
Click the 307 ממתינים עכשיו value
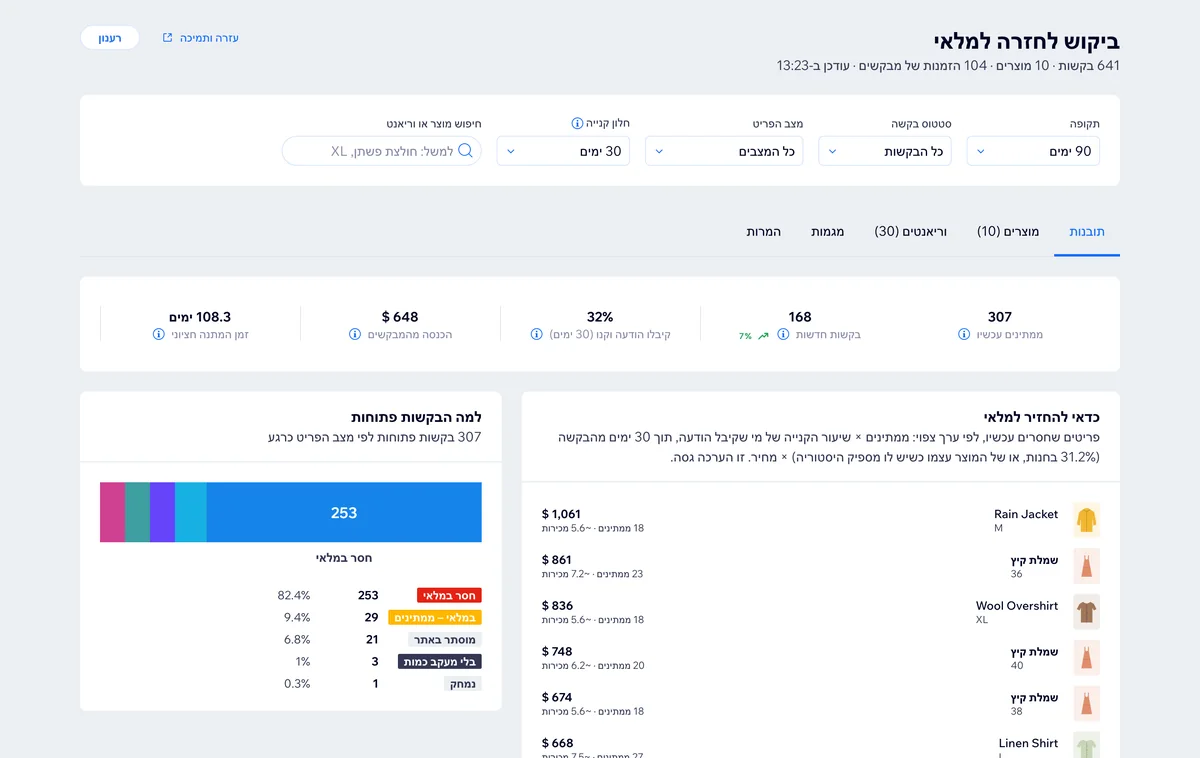[x=1000, y=317]
